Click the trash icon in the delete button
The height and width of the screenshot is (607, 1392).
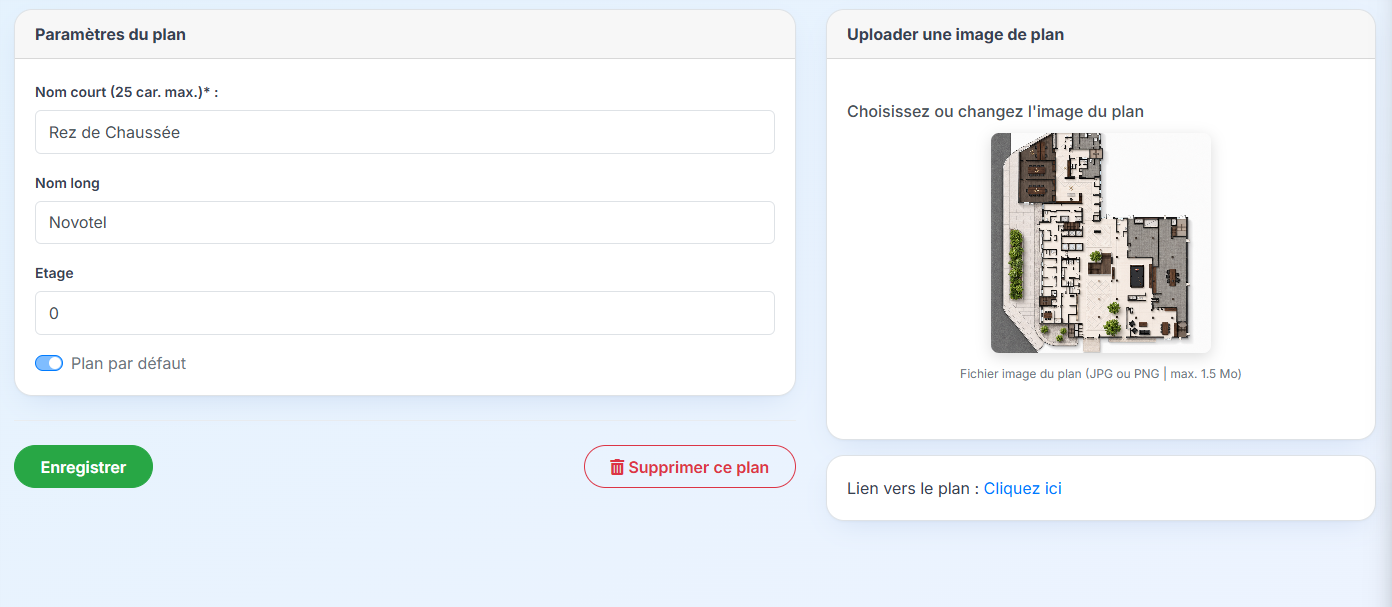[x=617, y=467]
